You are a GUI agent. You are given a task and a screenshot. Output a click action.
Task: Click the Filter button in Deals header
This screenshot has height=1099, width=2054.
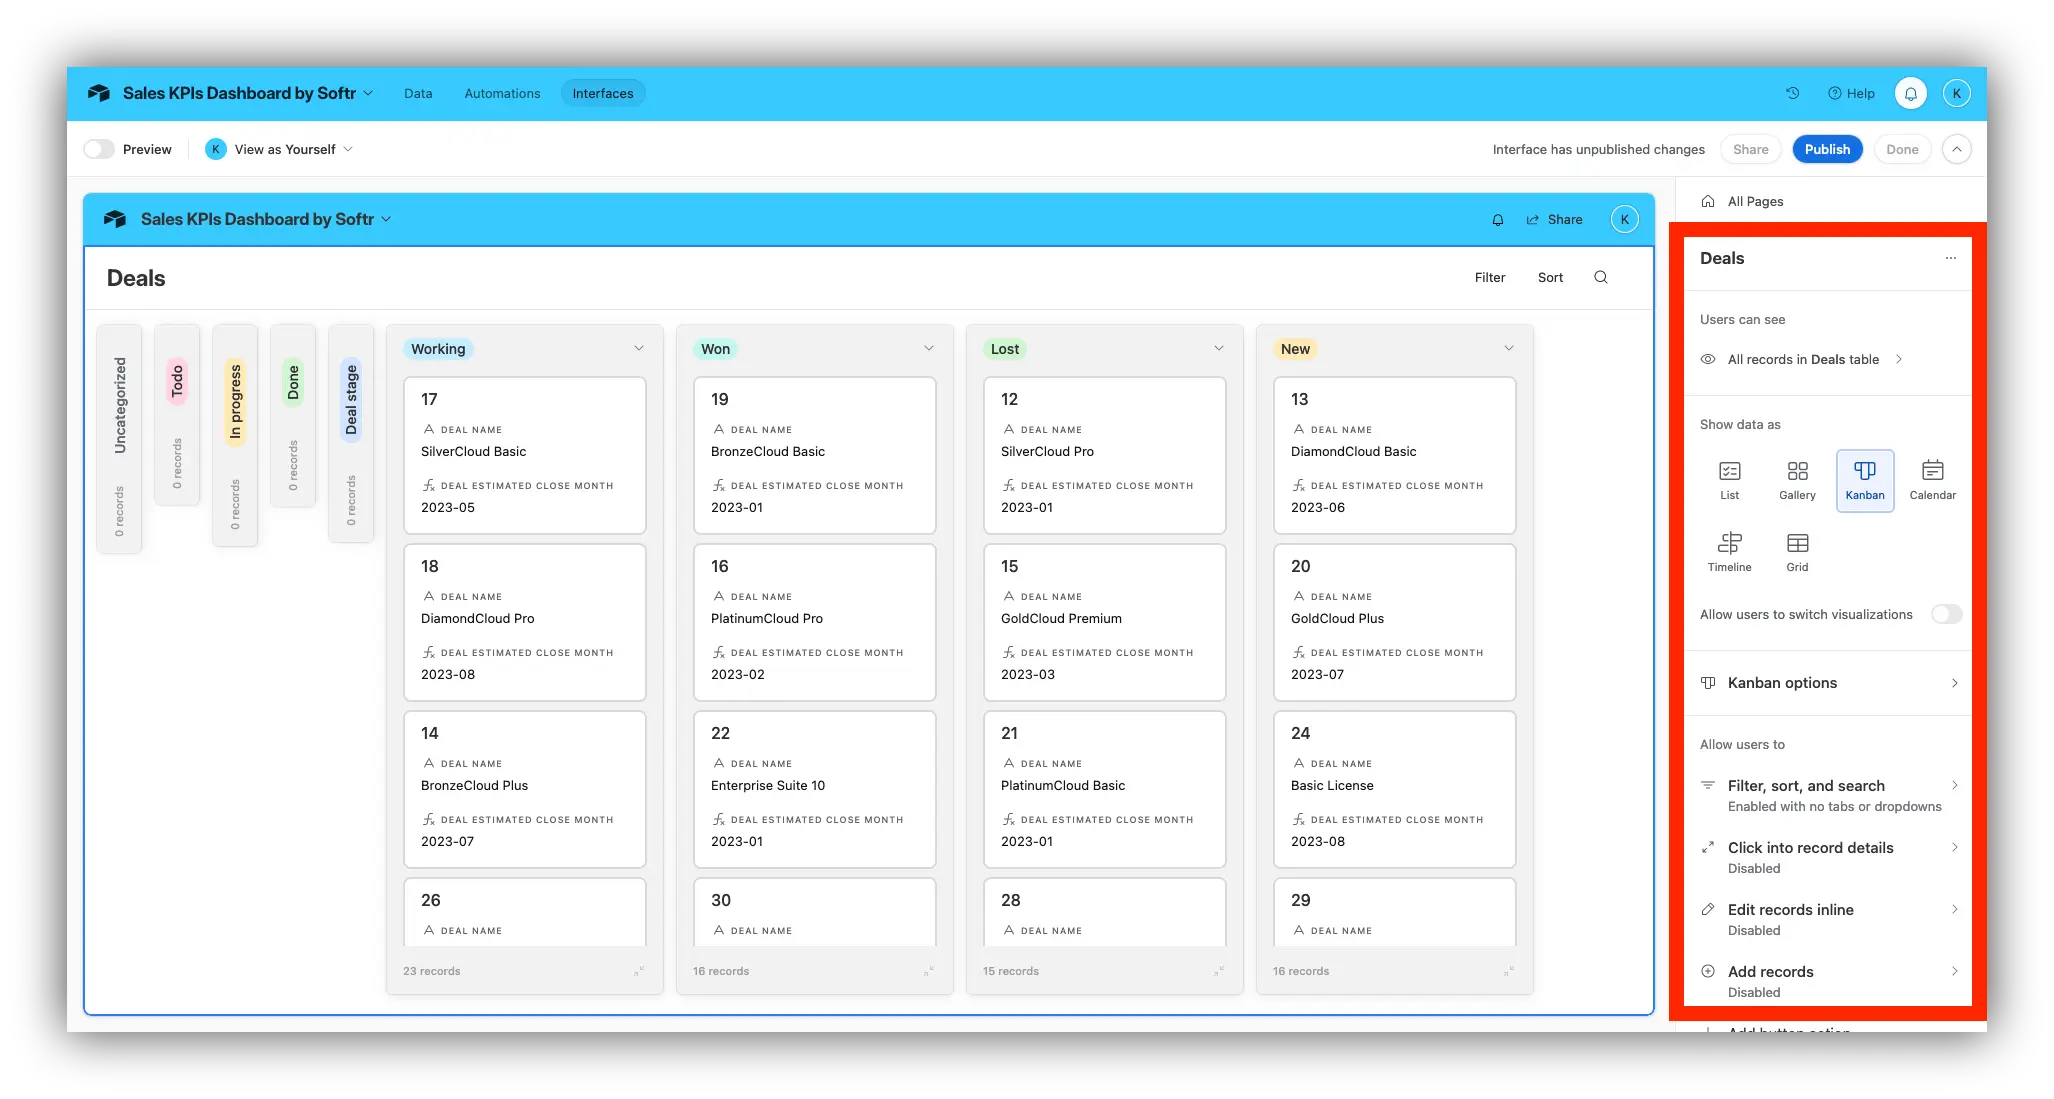(1489, 277)
